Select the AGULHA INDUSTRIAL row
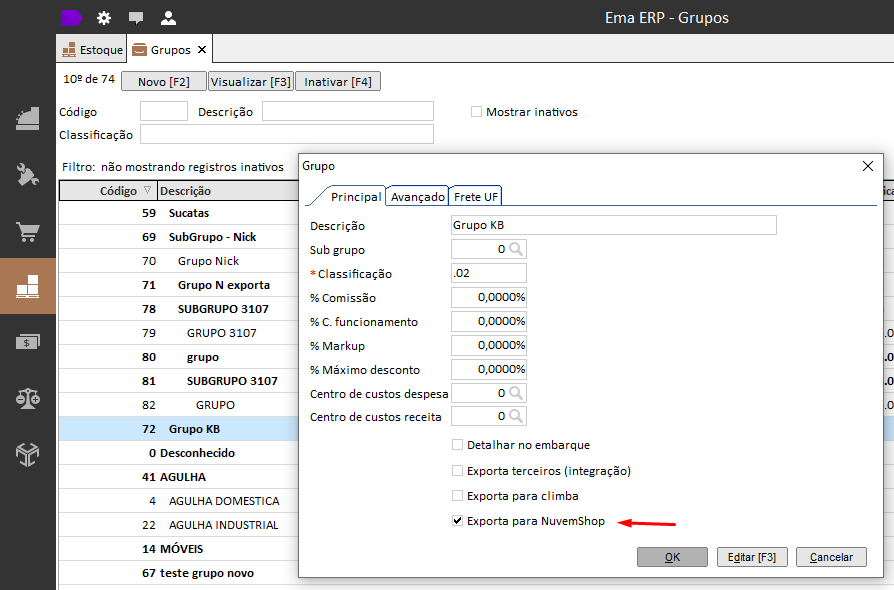The width and height of the screenshot is (894, 590). 179,524
